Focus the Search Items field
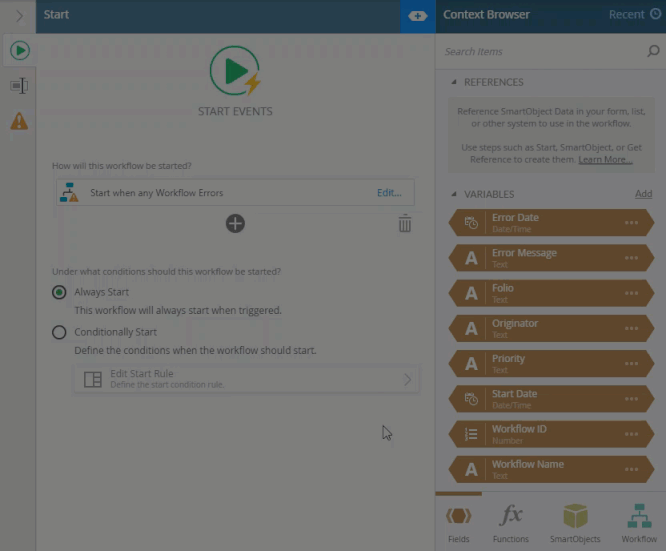Image resolution: width=666 pixels, height=551 pixels. (x=544, y=51)
